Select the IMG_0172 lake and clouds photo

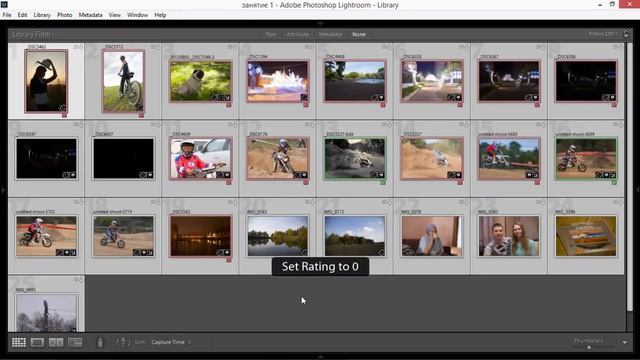(x=355, y=236)
